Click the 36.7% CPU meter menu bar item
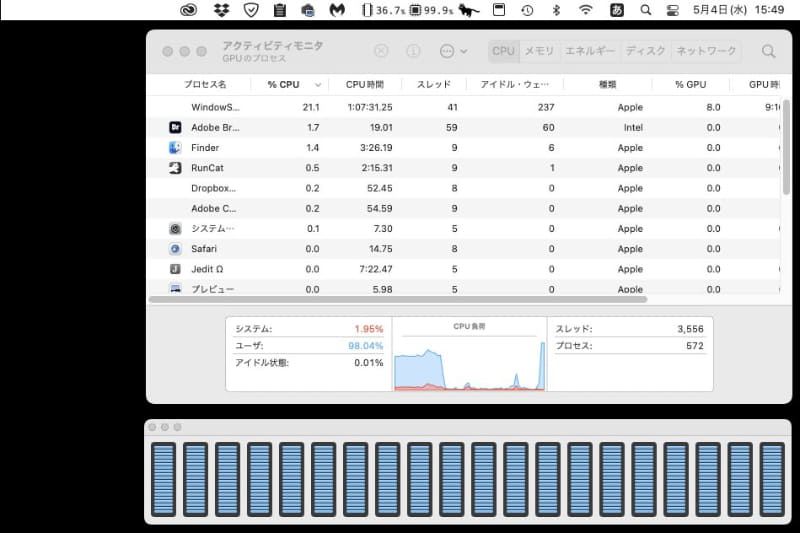800x533 pixels. pyautogui.click(x=383, y=10)
